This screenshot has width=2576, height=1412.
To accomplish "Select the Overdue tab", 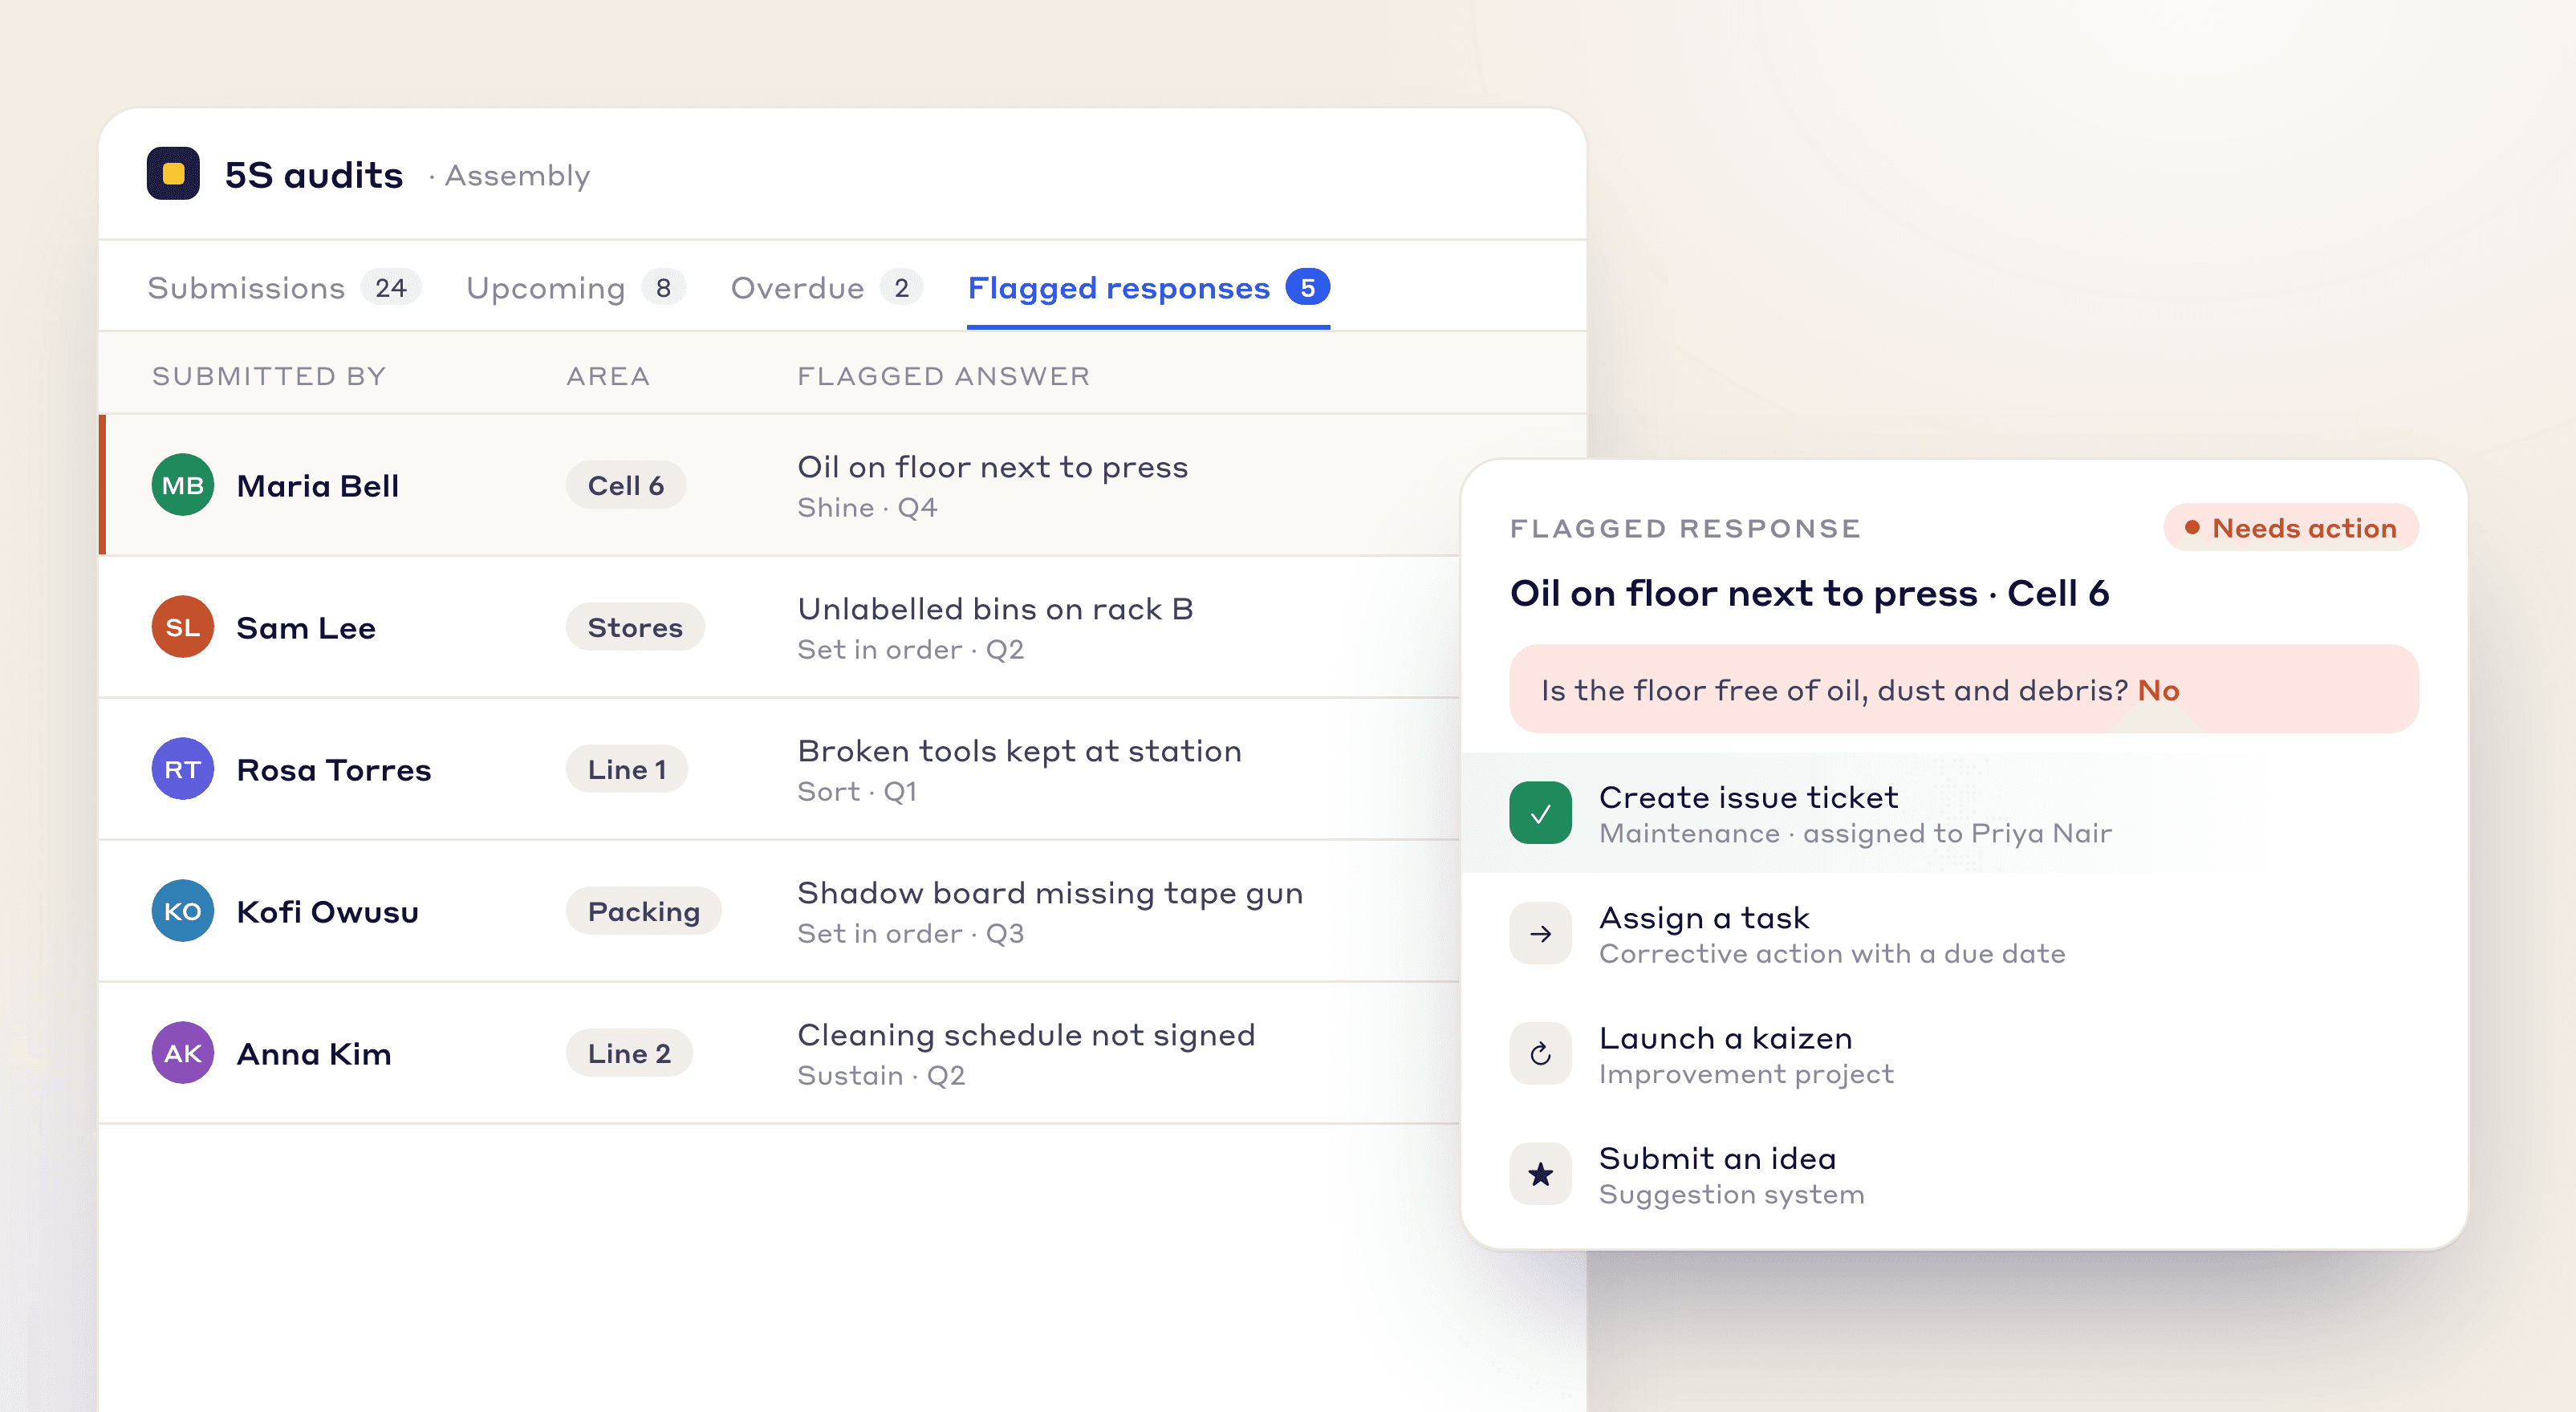I will tap(826, 288).
